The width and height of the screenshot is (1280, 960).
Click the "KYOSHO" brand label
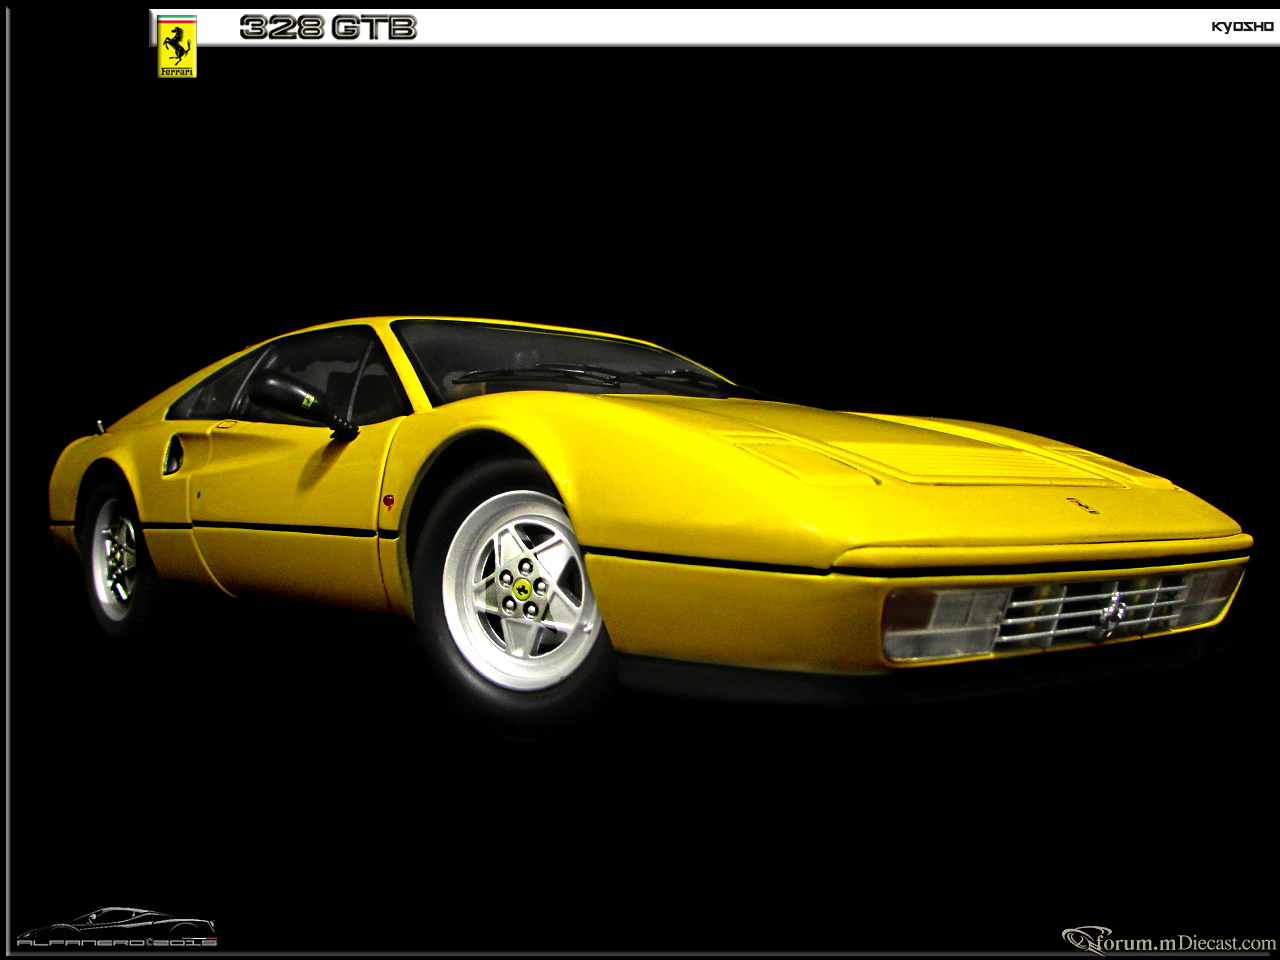(1242, 27)
